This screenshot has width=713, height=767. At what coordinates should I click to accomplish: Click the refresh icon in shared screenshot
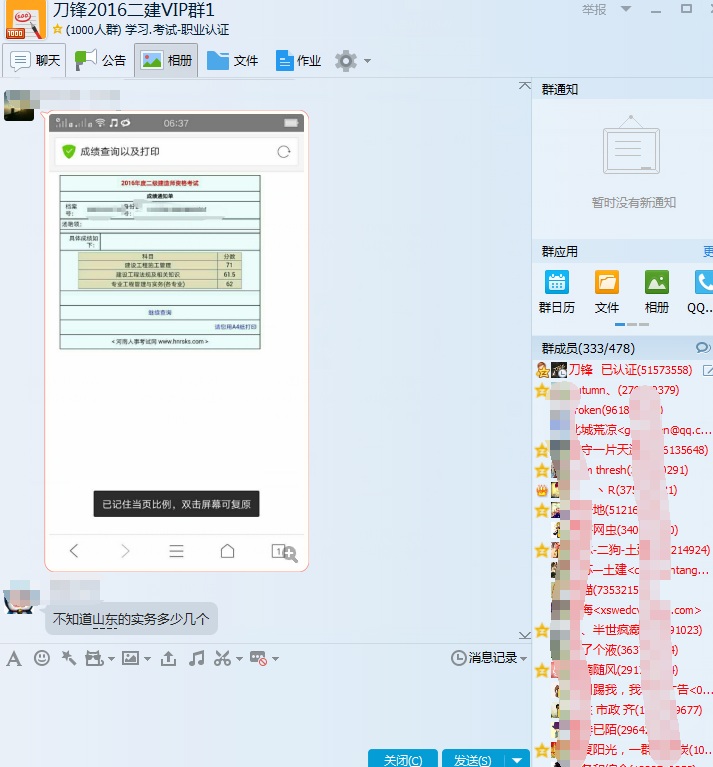click(x=284, y=152)
